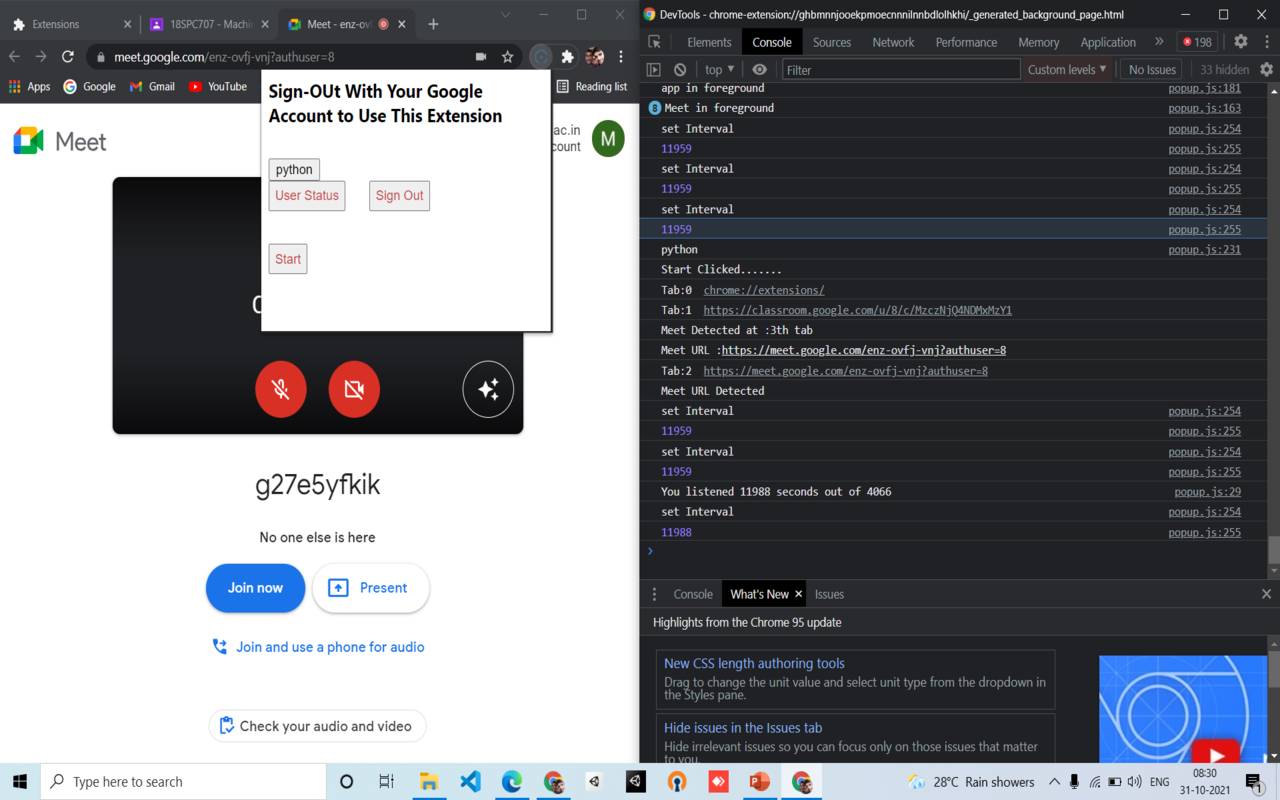Open the green M account avatar
1280x800 pixels.
[x=608, y=139]
